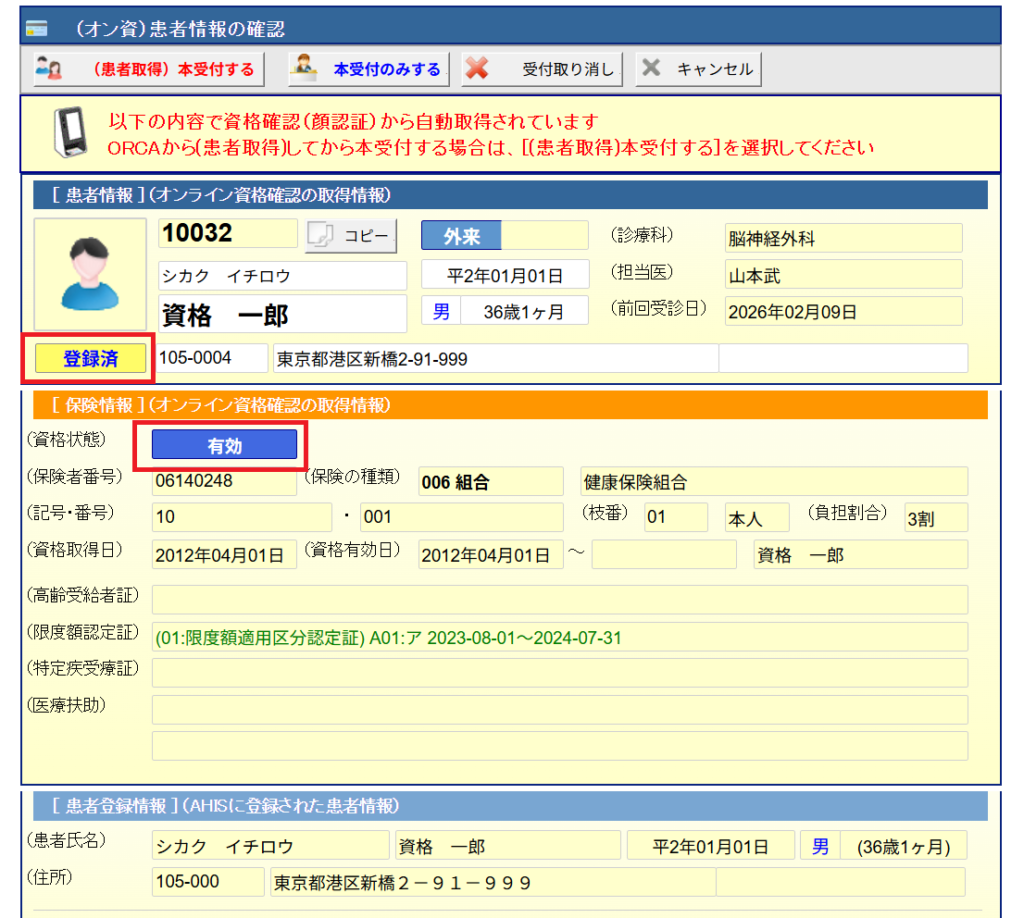Viewport: 1024px width, 918px height.
Task: Click the empty 高齢受給者証 field
Action: click(559, 600)
